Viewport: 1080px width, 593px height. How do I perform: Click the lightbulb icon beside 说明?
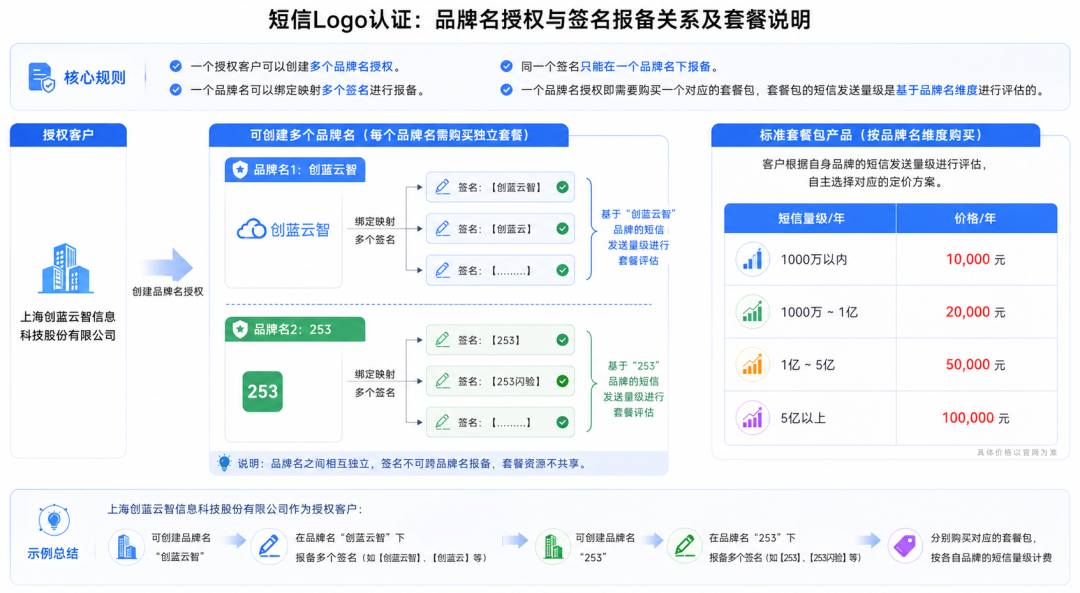point(225,463)
